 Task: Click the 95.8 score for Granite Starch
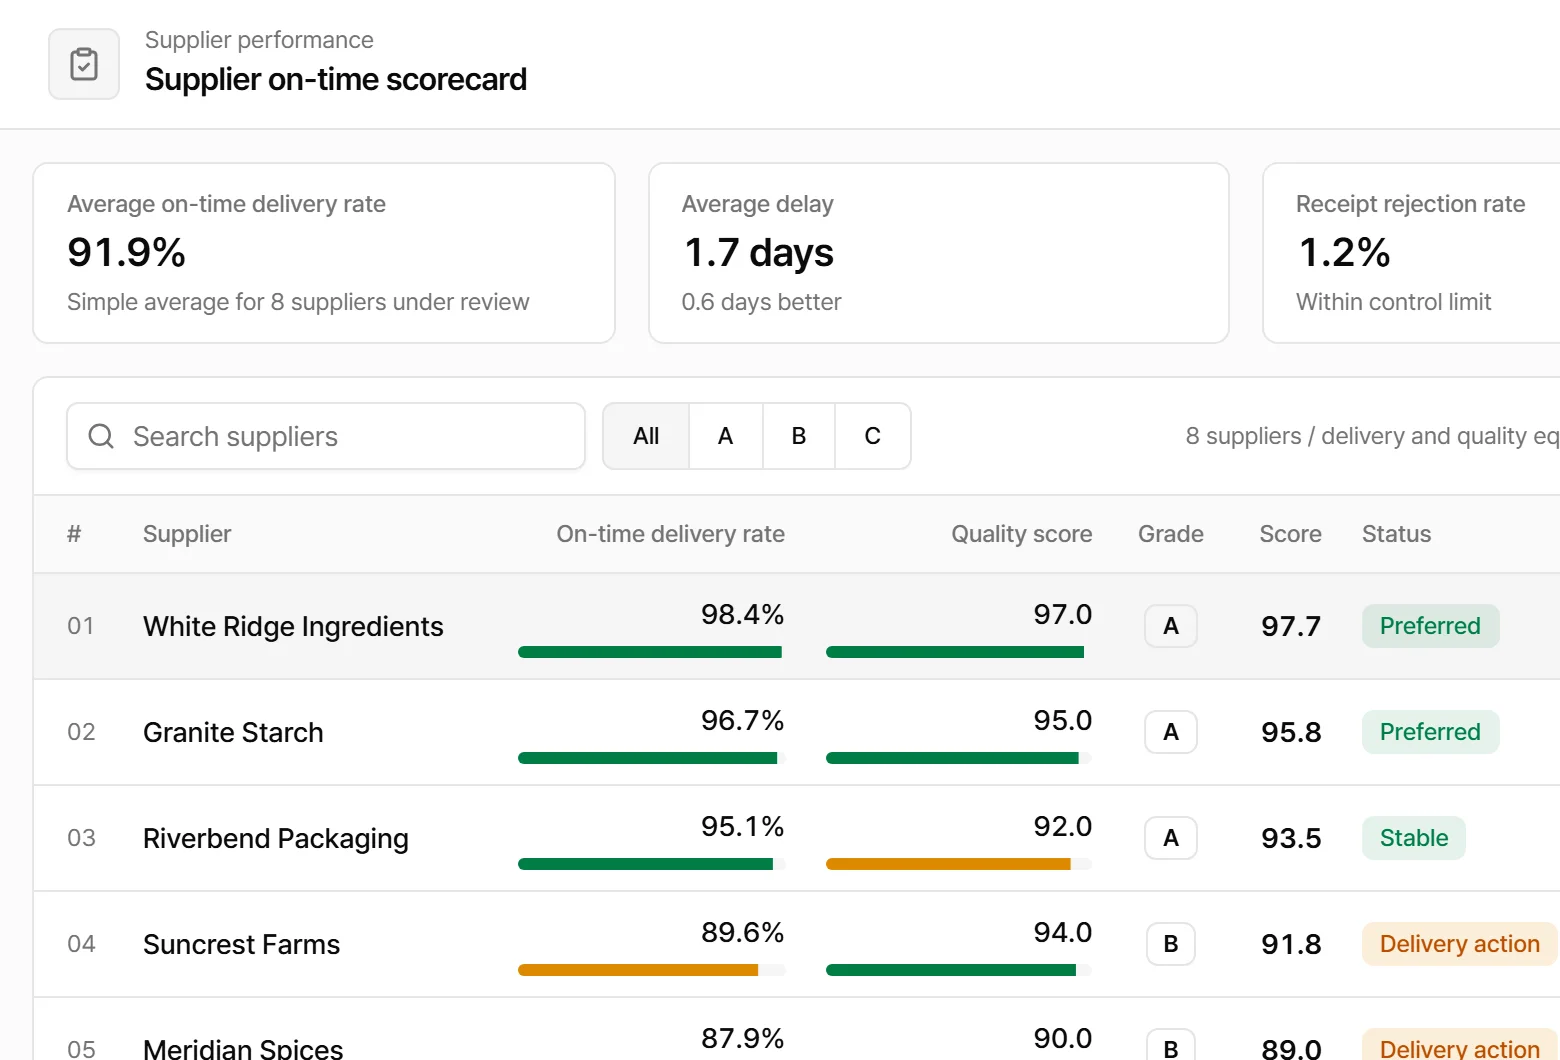1291,732
